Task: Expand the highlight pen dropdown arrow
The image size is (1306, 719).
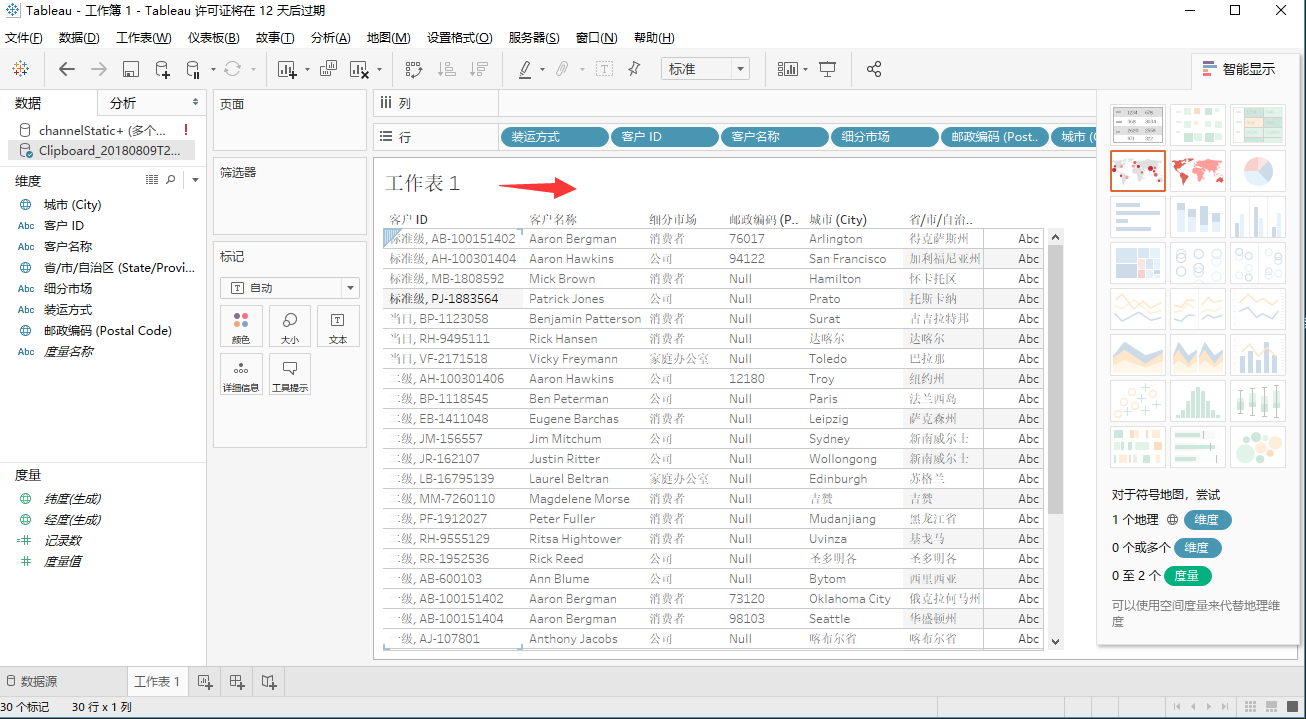Action: pos(542,69)
